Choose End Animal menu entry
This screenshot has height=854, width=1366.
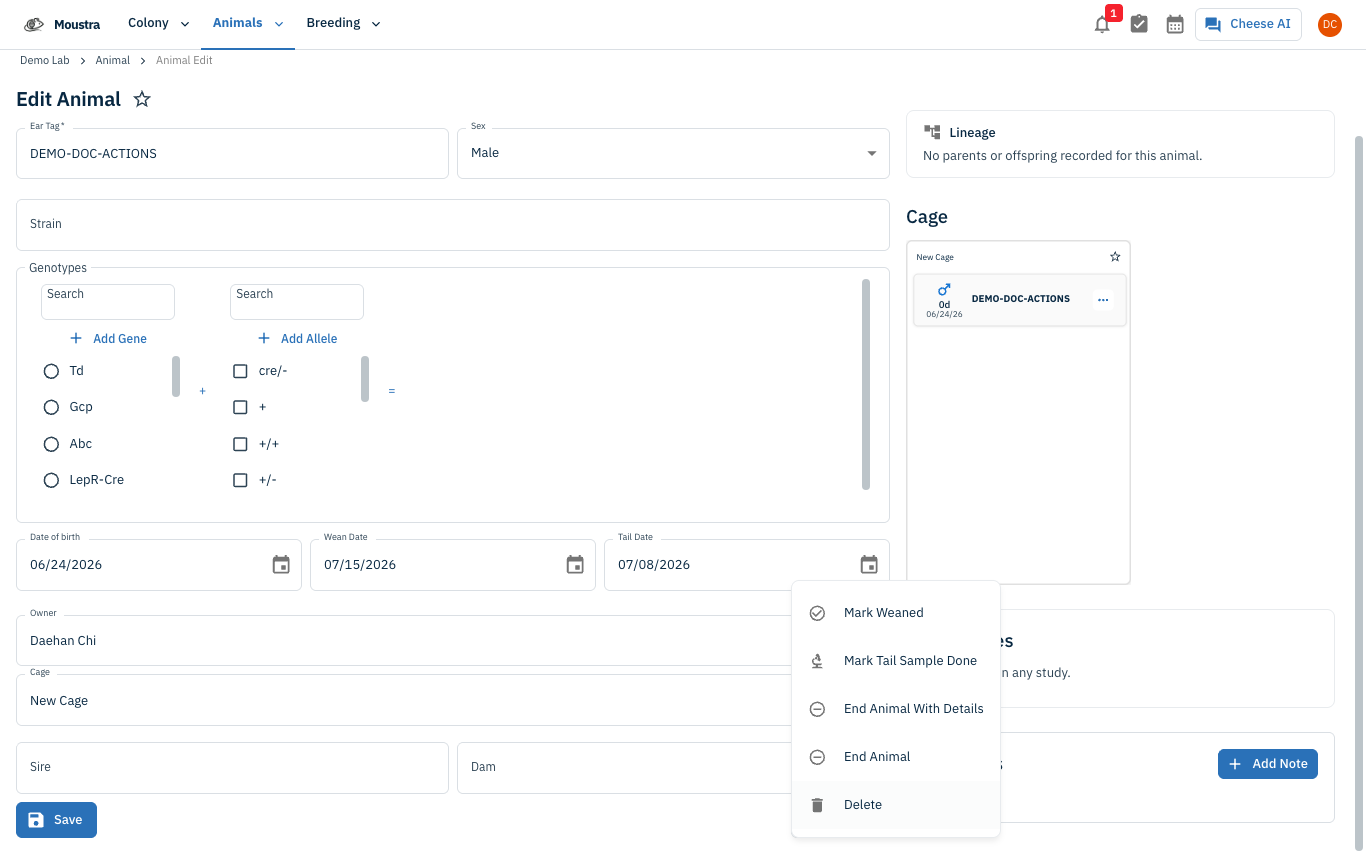coord(896,757)
